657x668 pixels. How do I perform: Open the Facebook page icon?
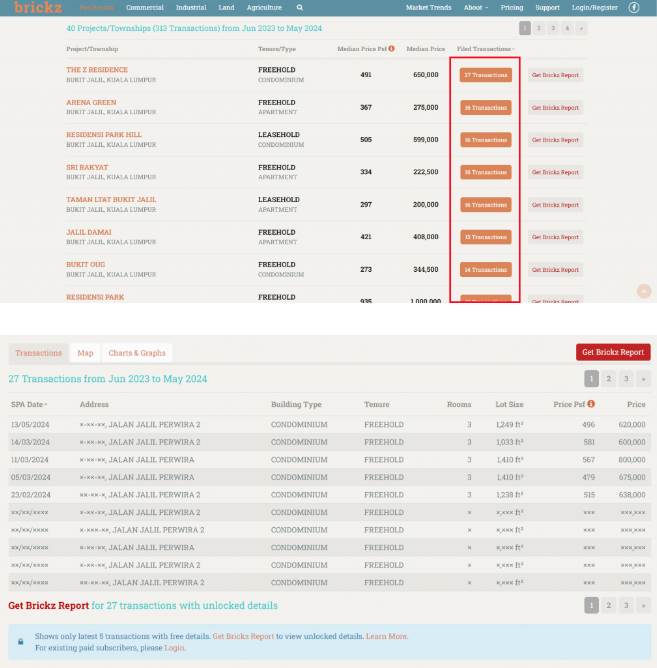tap(634, 8)
